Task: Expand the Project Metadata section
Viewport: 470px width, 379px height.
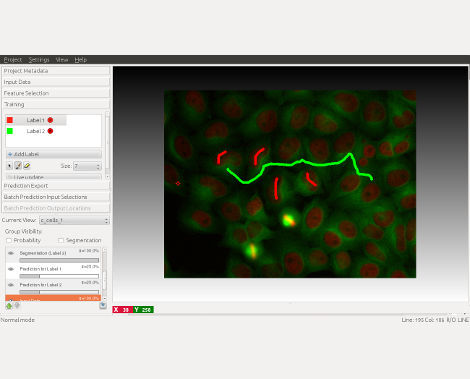Action: tap(56, 71)
